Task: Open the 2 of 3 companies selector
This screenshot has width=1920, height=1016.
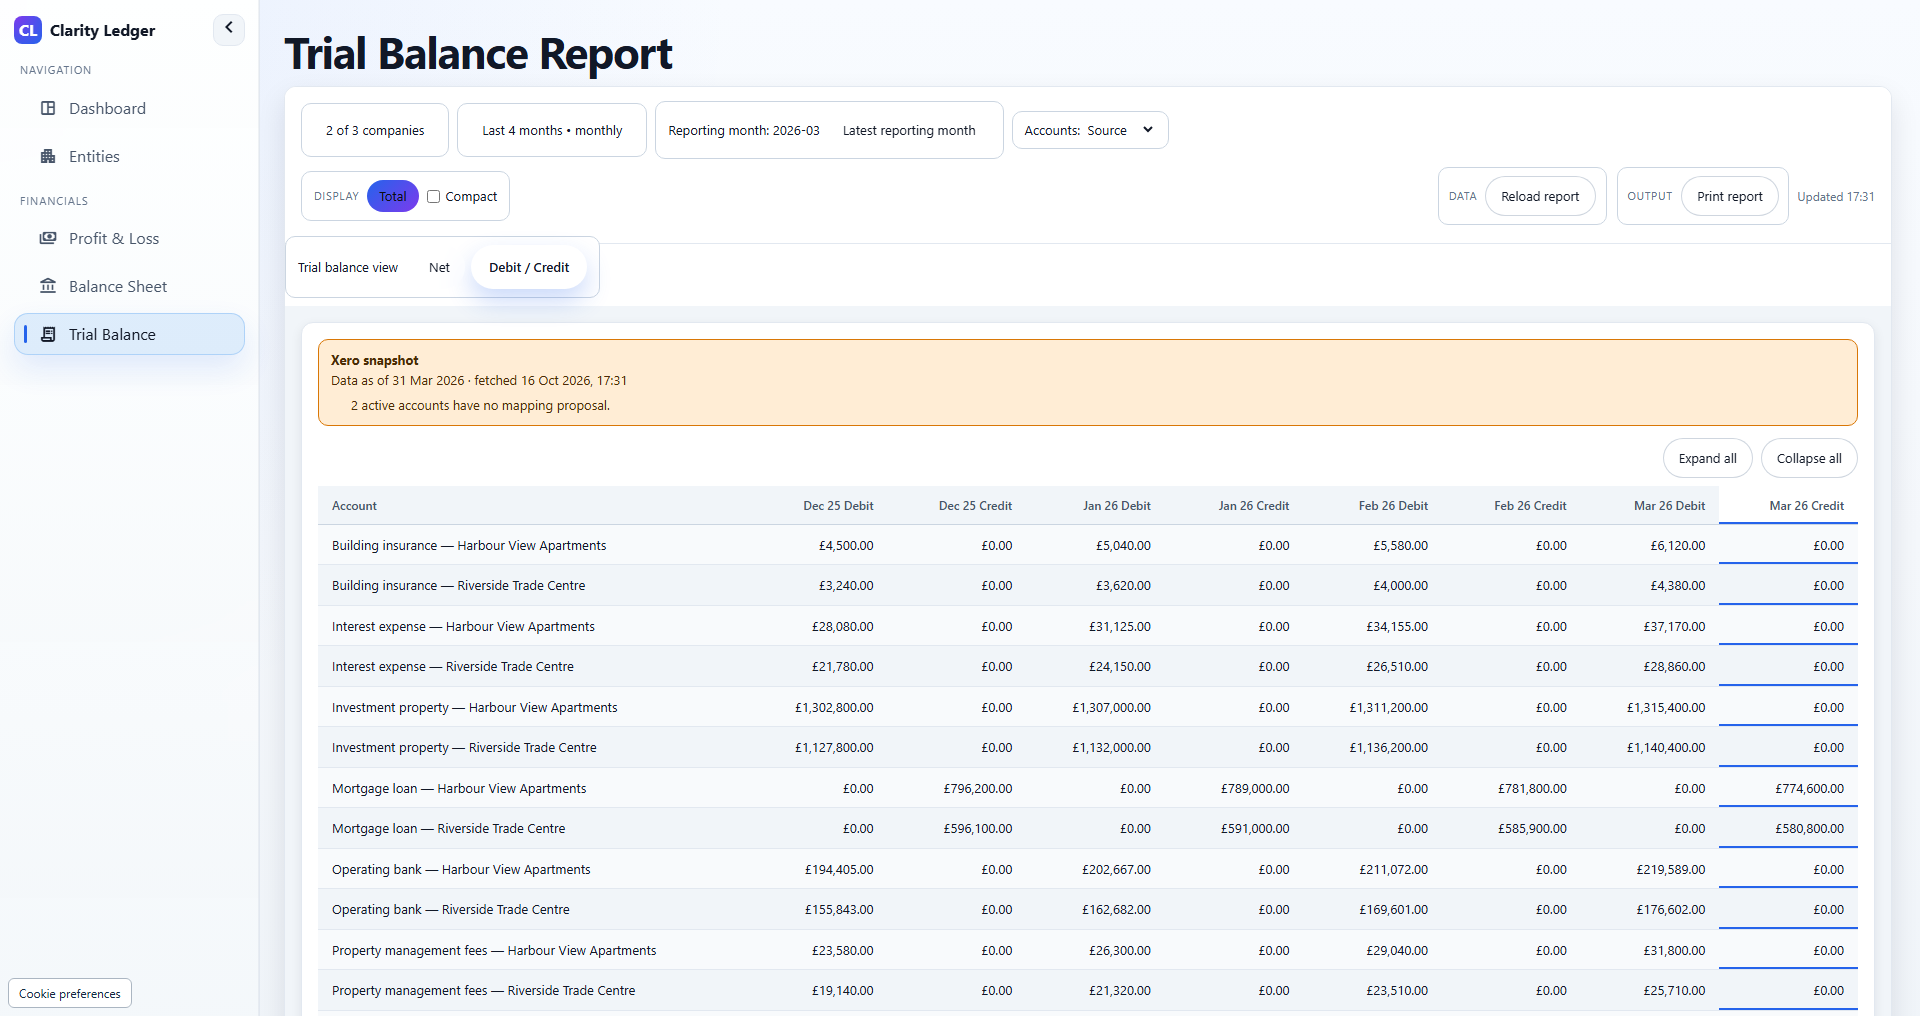Action: pyautogui.click(x=375, y=130)
